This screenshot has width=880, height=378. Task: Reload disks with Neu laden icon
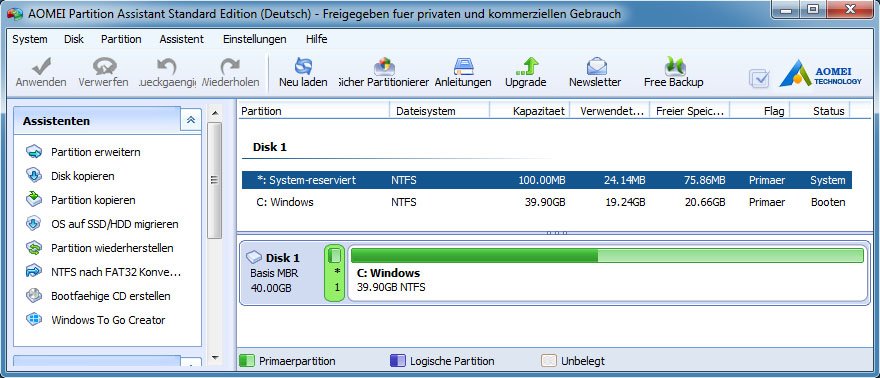[303, 66]
